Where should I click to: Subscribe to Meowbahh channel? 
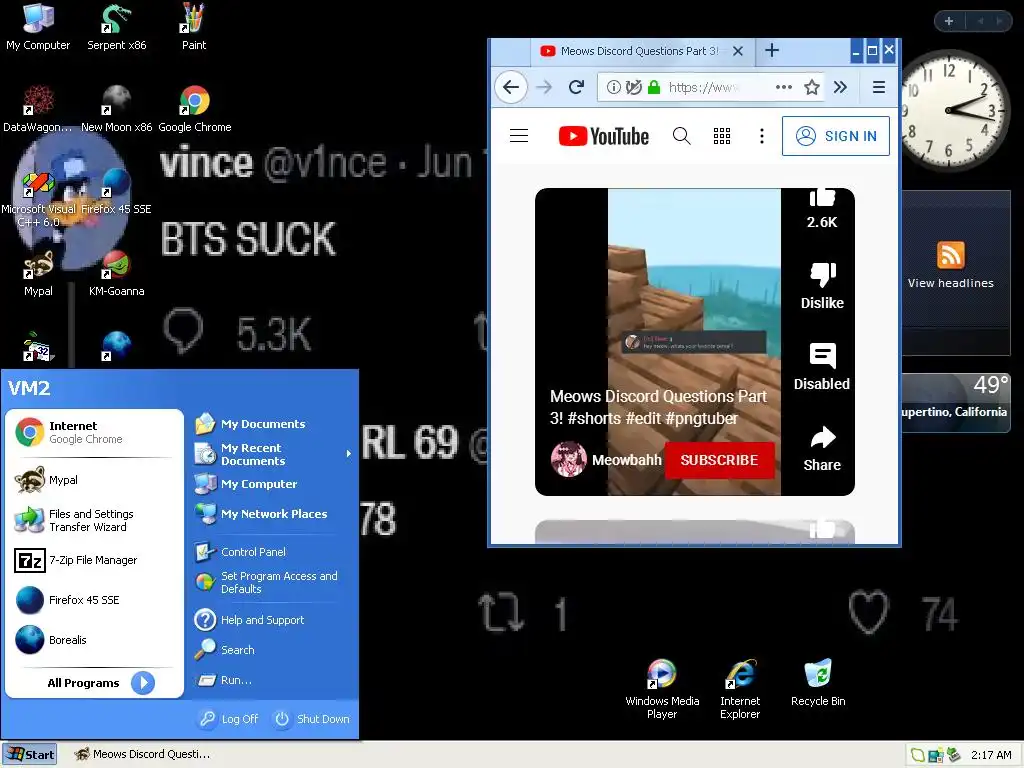click(720, 460)
